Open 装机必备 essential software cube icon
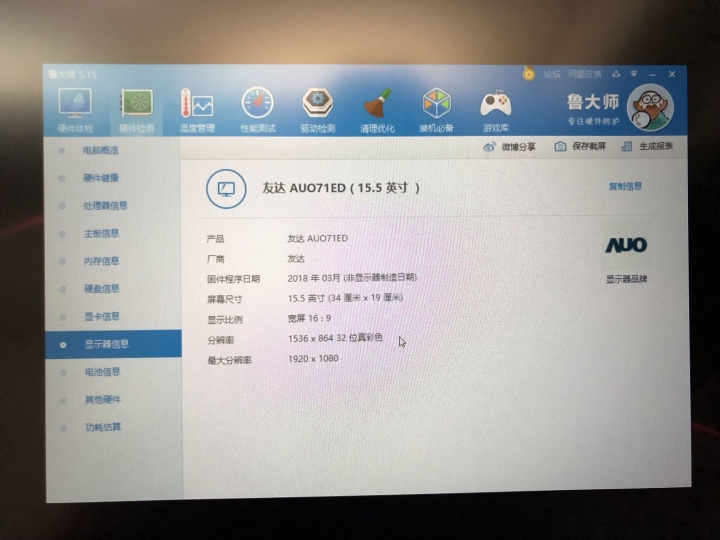The height and width of the screenshot is (540, 720). (437, 103)
